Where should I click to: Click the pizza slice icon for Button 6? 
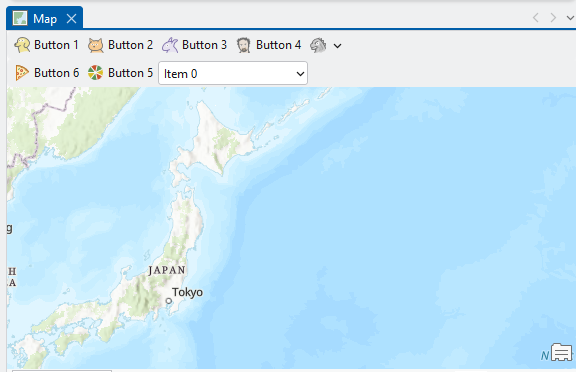[22, 73]
